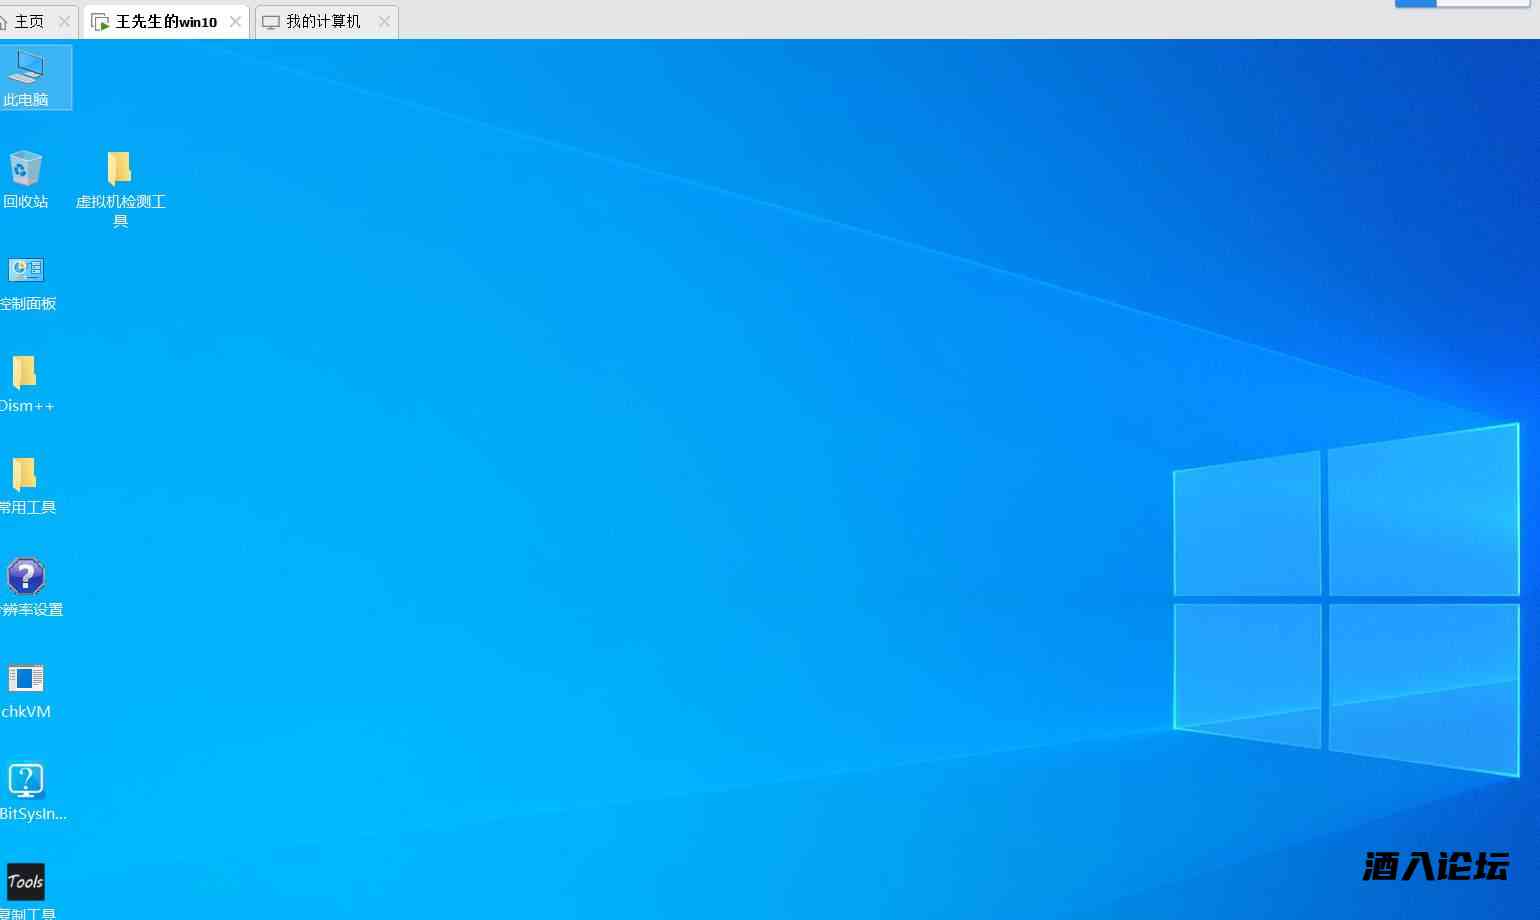Click the 此电脑 icon label text
1540x920 pixels.
click(26, 100)
